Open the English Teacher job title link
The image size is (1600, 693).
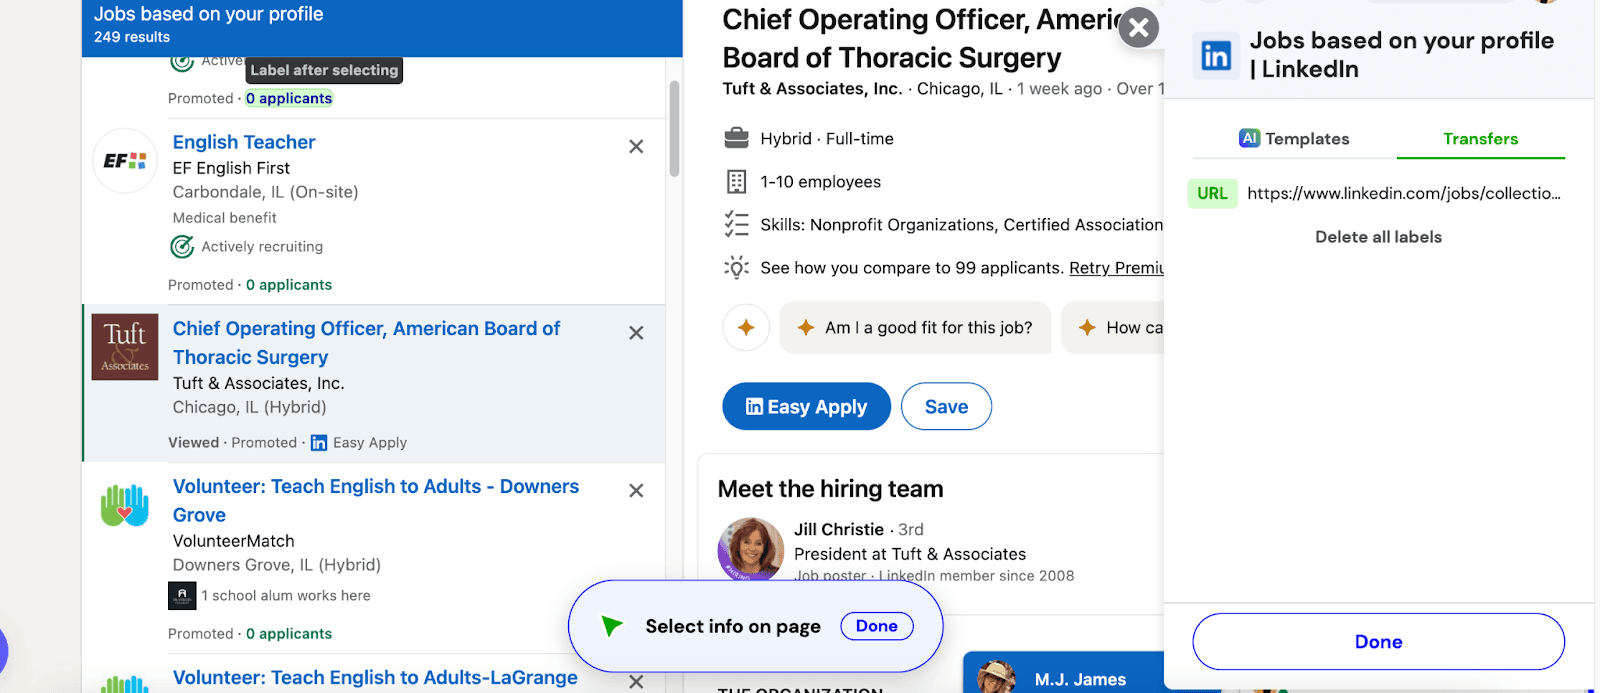(244, 142)
